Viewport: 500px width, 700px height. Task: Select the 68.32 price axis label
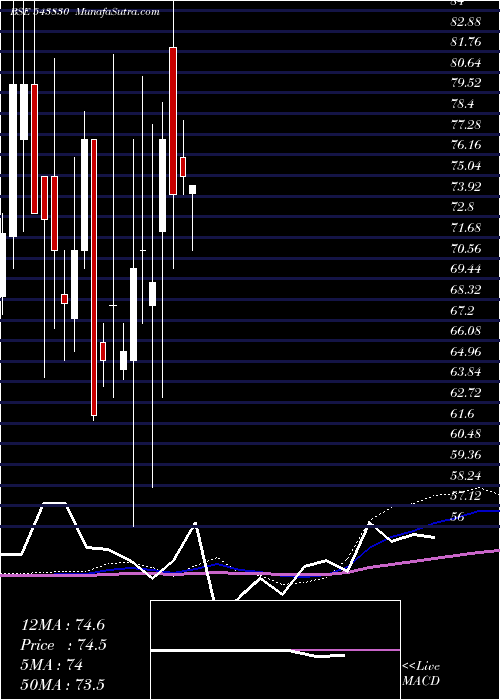click(466, 290)
